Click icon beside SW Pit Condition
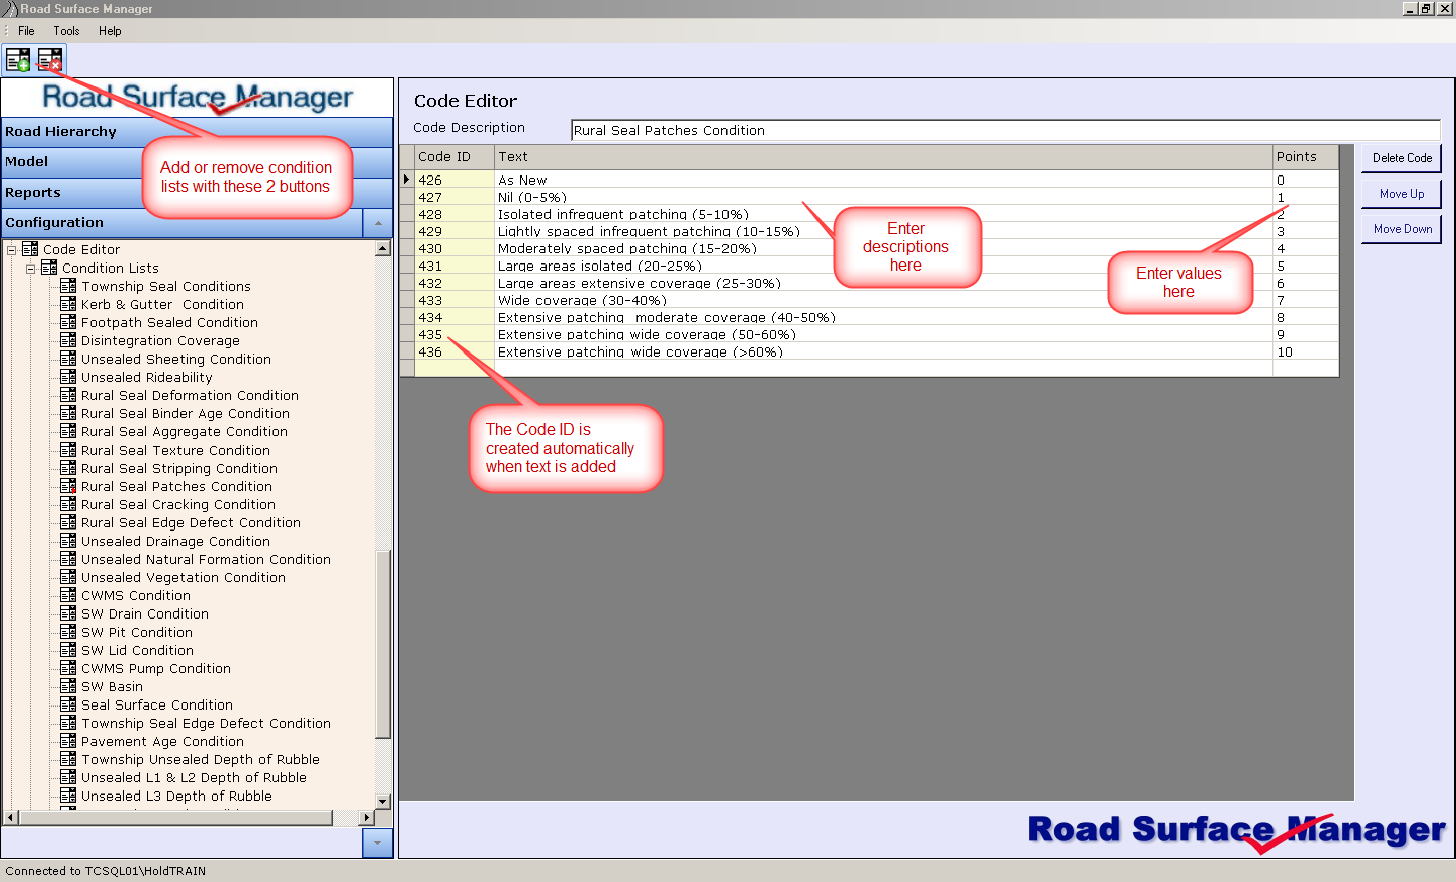 click(x=68, y=632)
